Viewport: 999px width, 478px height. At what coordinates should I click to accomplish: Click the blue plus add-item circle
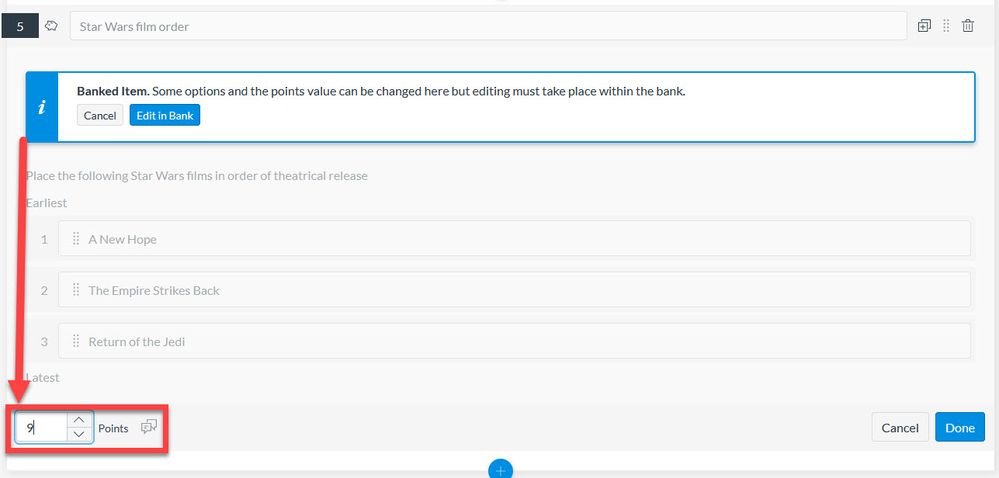pyautogui.click(x=500, y=470)
